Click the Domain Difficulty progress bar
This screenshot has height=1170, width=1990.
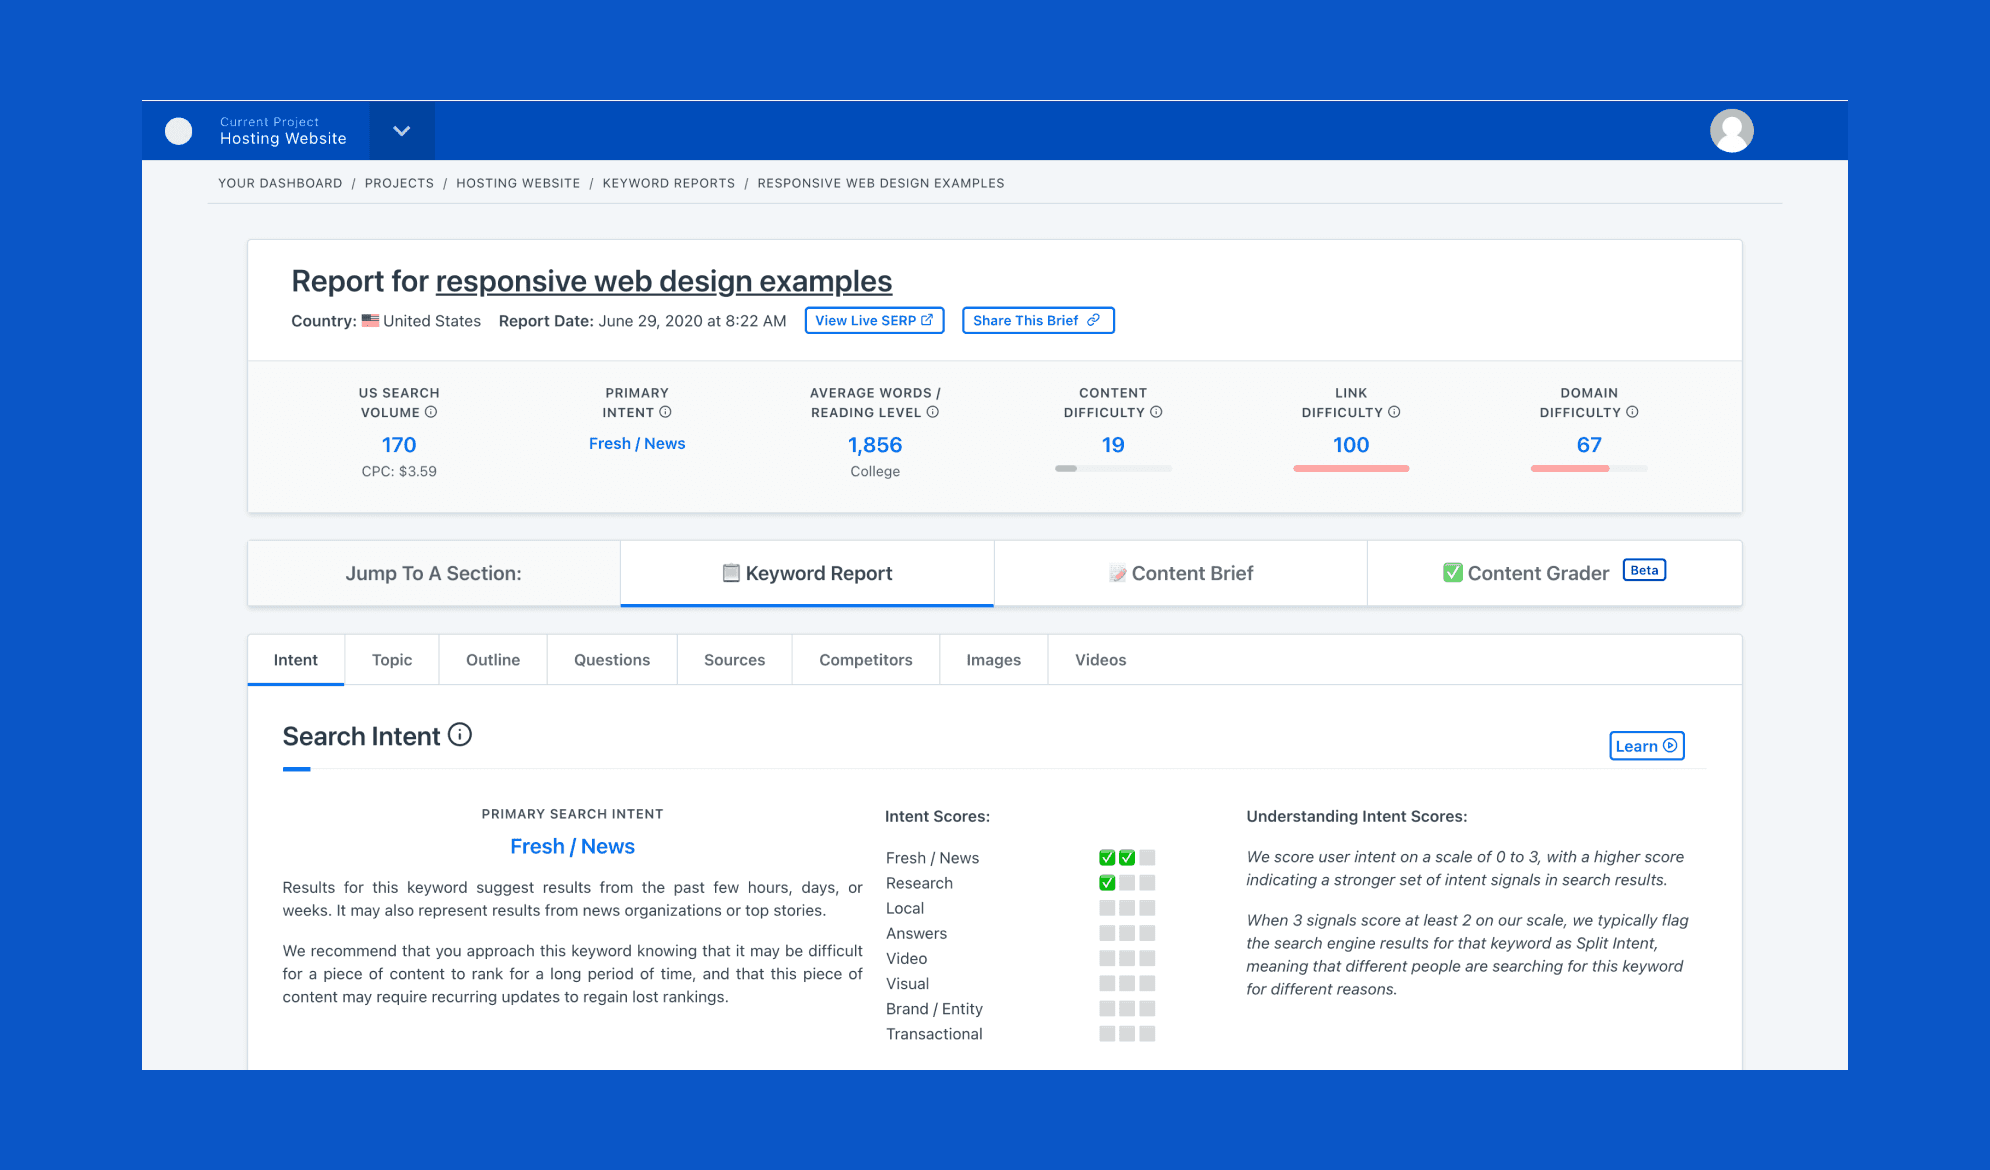(x=1588, y=468)
